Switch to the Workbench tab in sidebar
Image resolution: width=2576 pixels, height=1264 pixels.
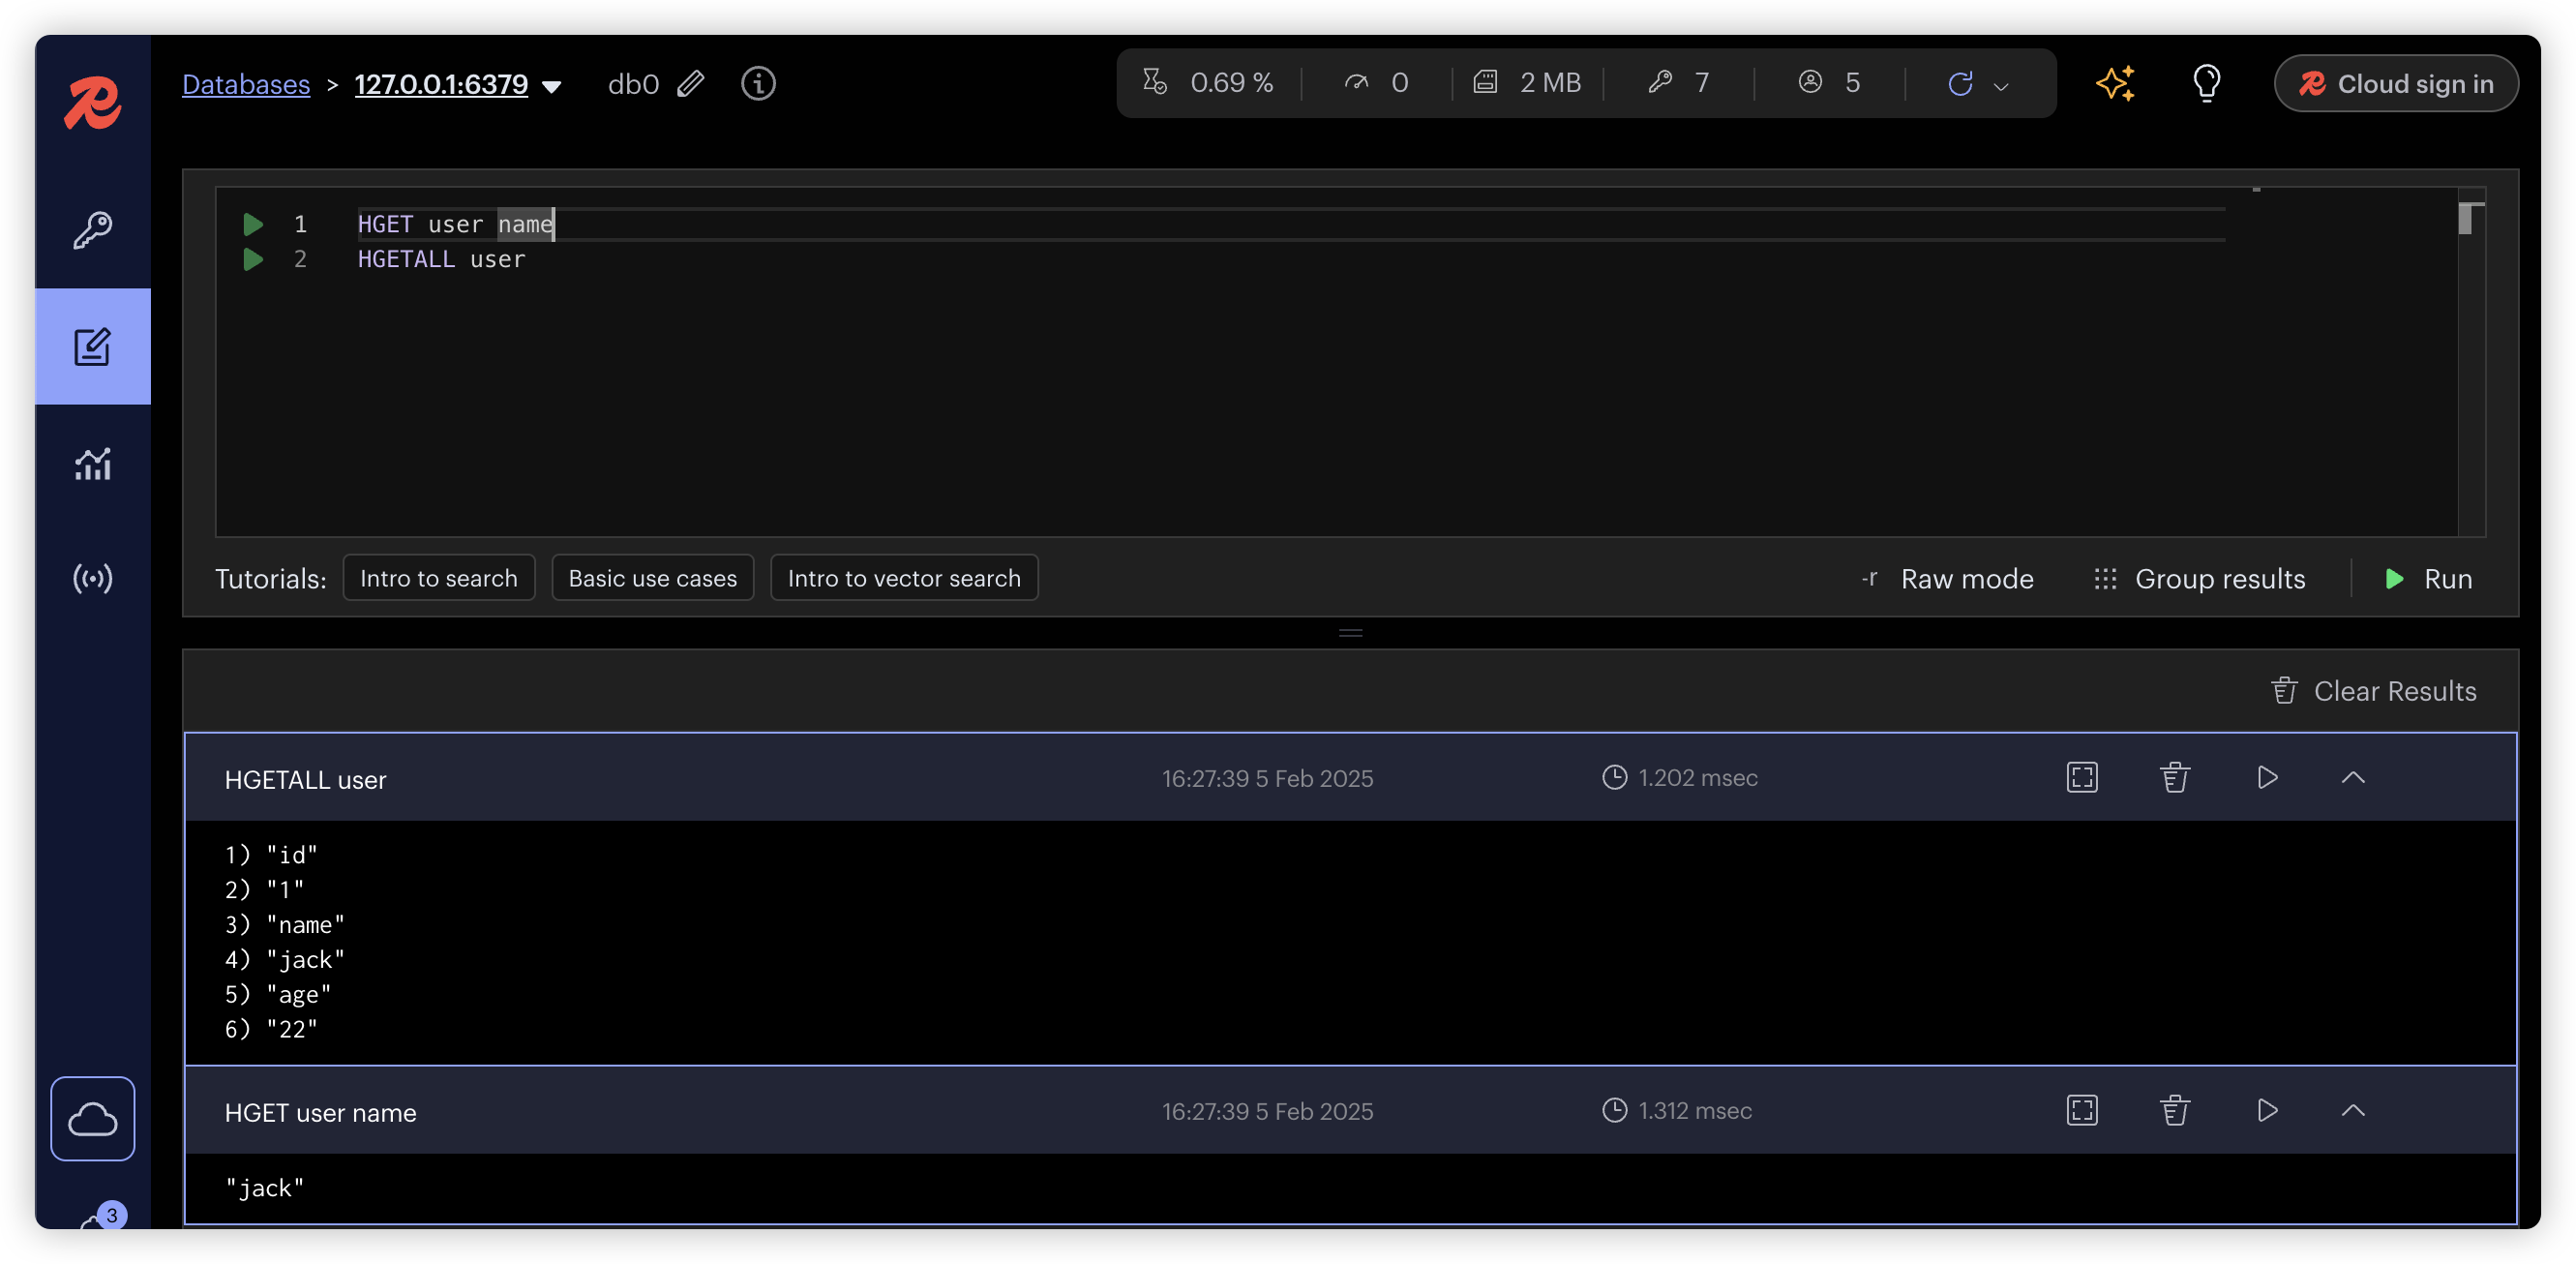click(x=92, y=346)
